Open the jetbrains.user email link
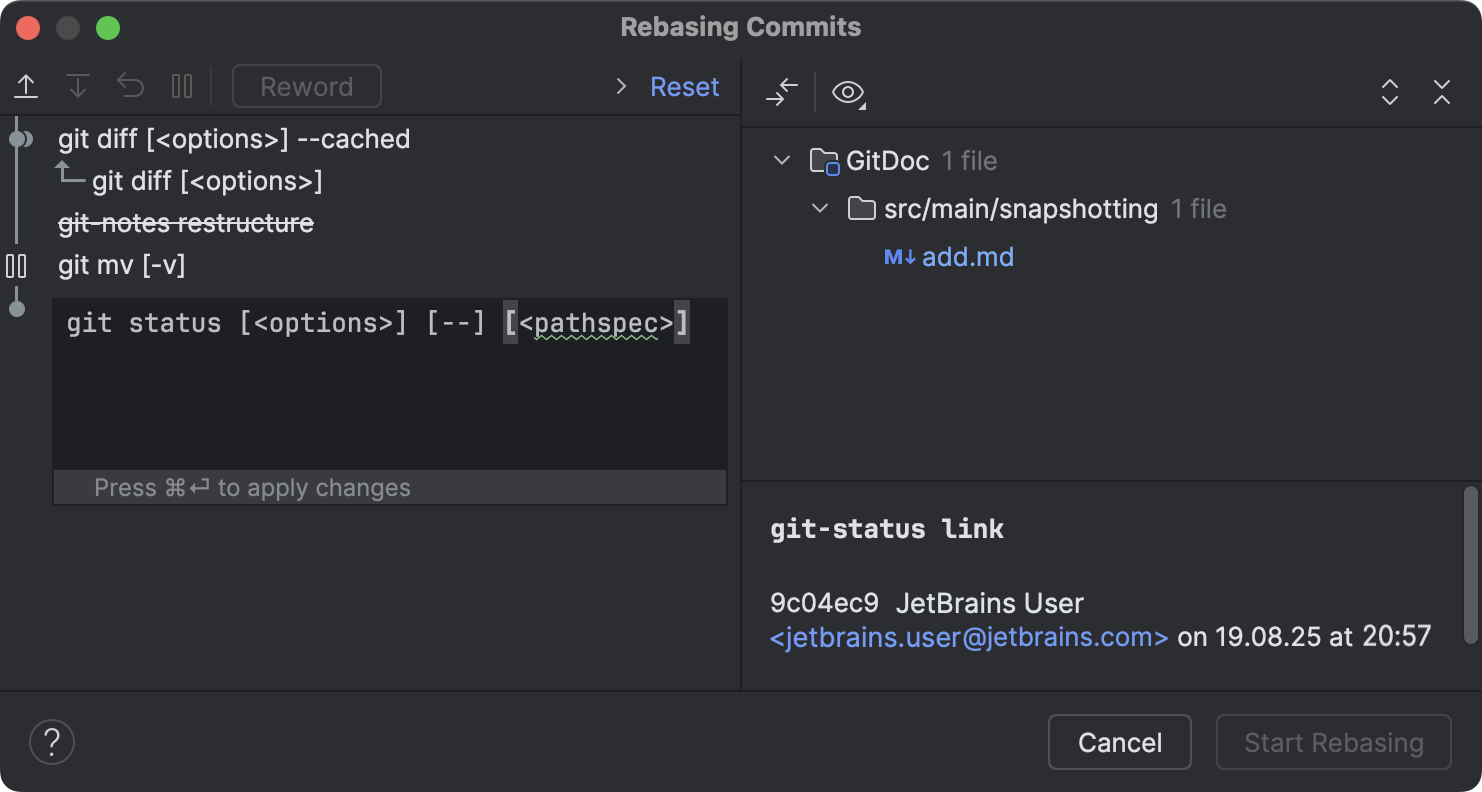This screenshot has height=792, width=1482. click(x=969, y=636)
